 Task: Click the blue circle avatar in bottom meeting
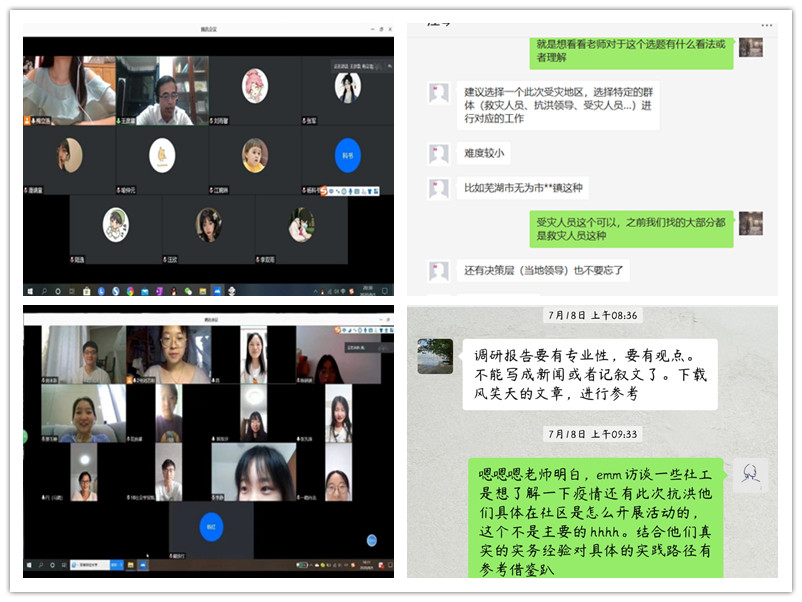click(x=210, y=528)
